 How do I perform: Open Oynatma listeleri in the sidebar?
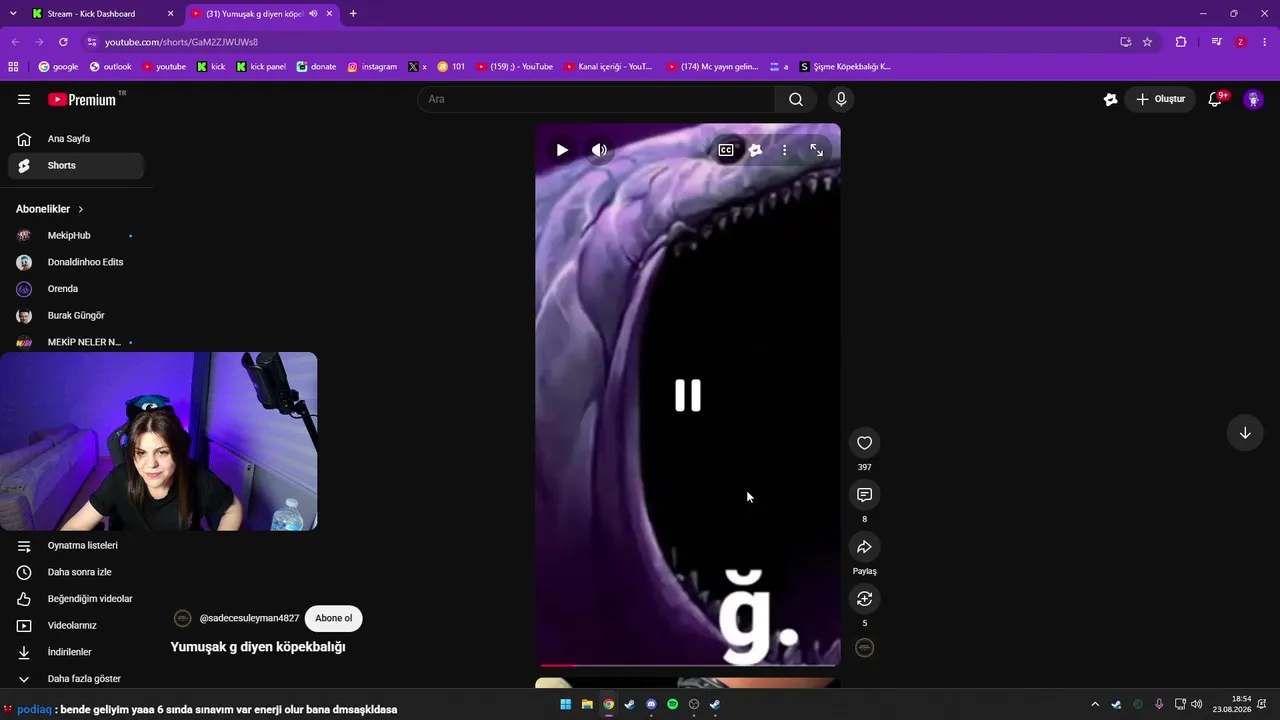click(x=76, y=546)
